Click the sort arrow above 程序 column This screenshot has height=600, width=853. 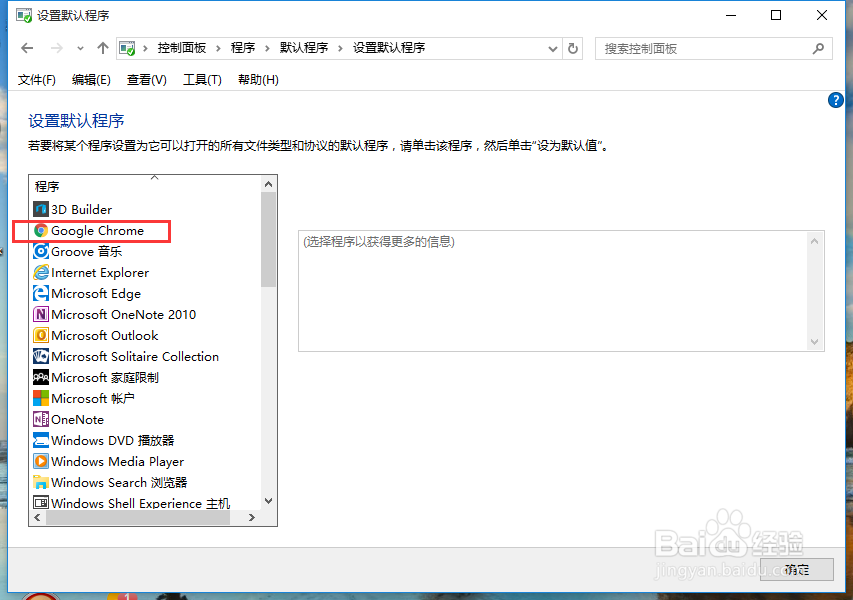154,177
